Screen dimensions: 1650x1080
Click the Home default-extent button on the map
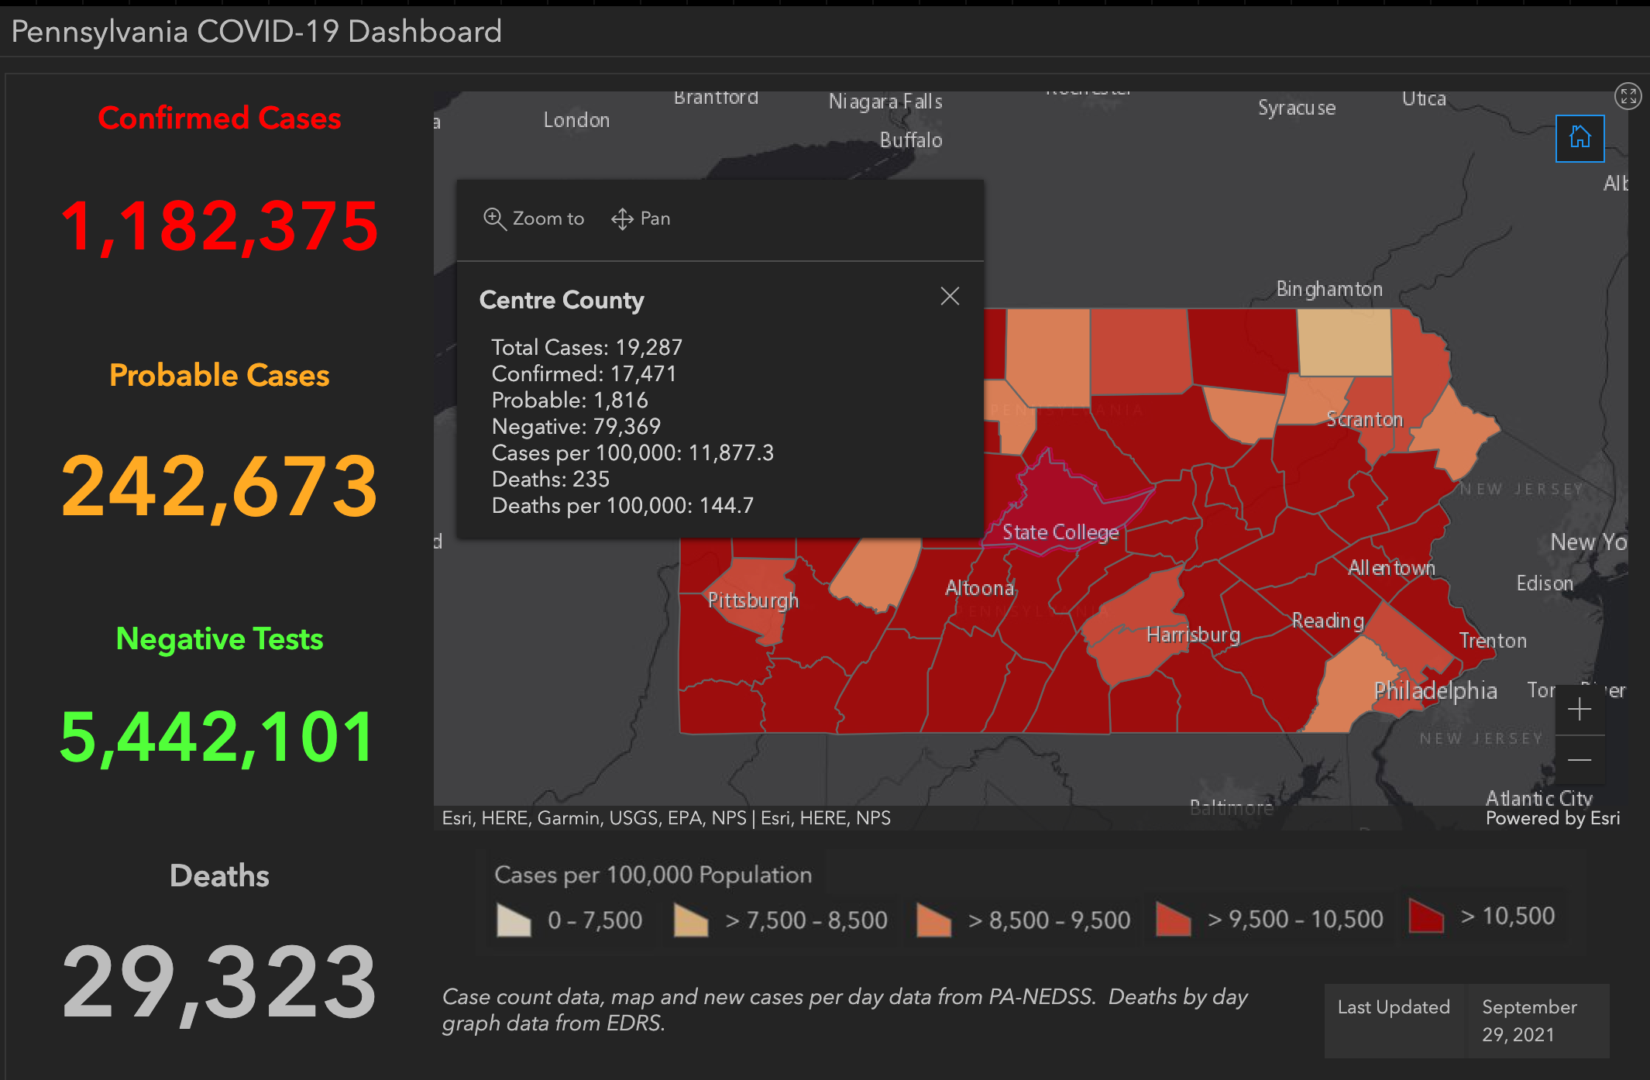[1579, 138]
